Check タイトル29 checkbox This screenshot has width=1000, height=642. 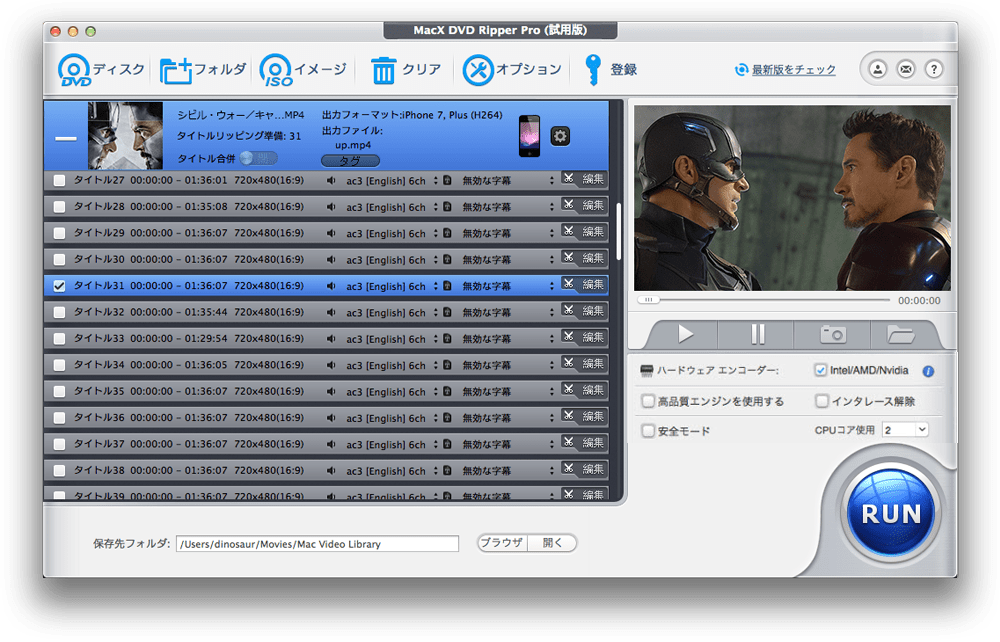pyautogui.click(x=59, y=233)
